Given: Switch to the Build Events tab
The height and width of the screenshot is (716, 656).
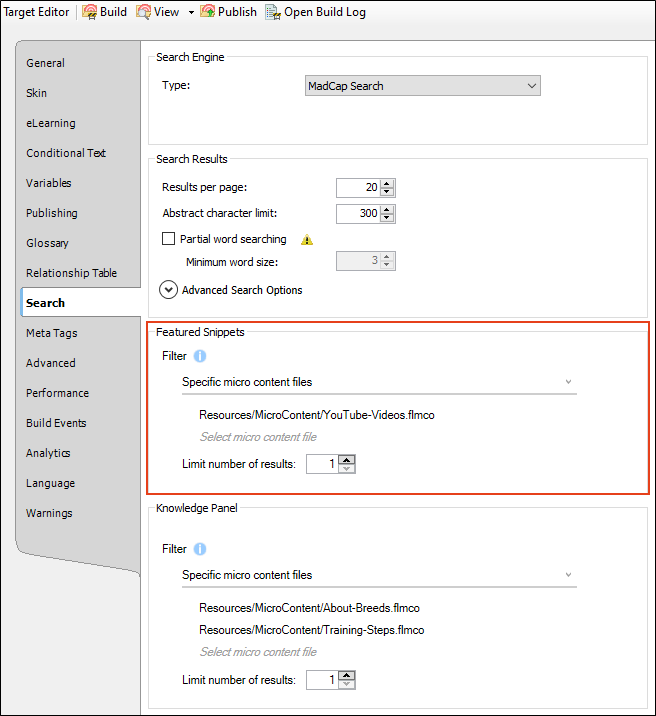Looking at the screenshot, I should 56,423.
